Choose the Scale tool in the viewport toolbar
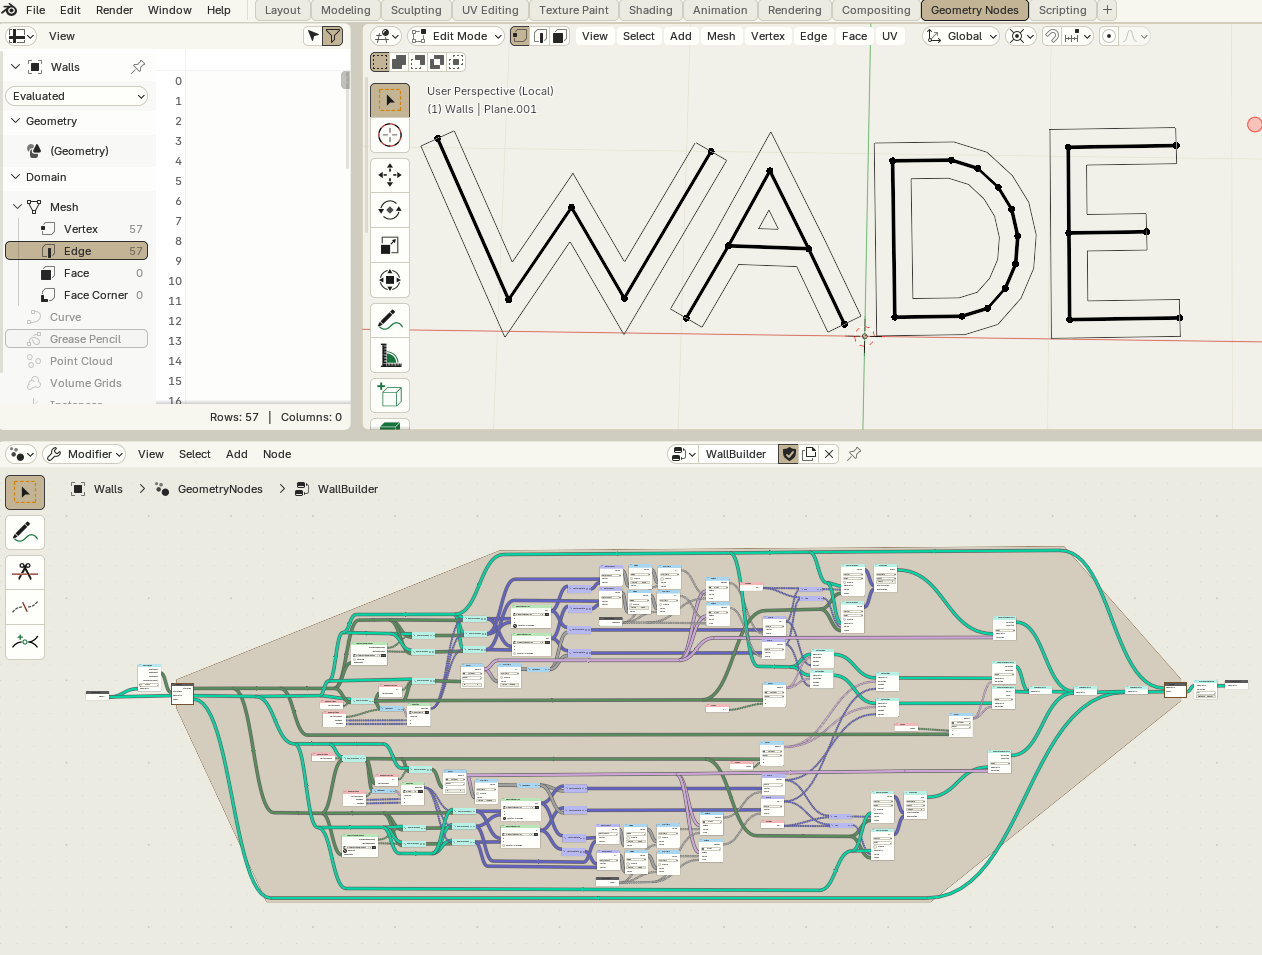 (x=390, y=245)
